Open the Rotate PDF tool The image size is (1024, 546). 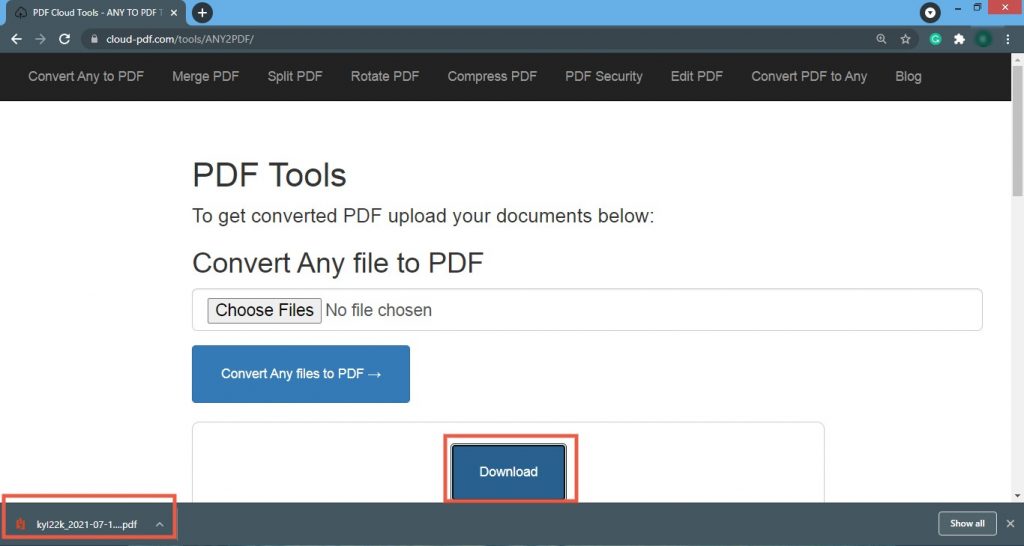[385, 76]
